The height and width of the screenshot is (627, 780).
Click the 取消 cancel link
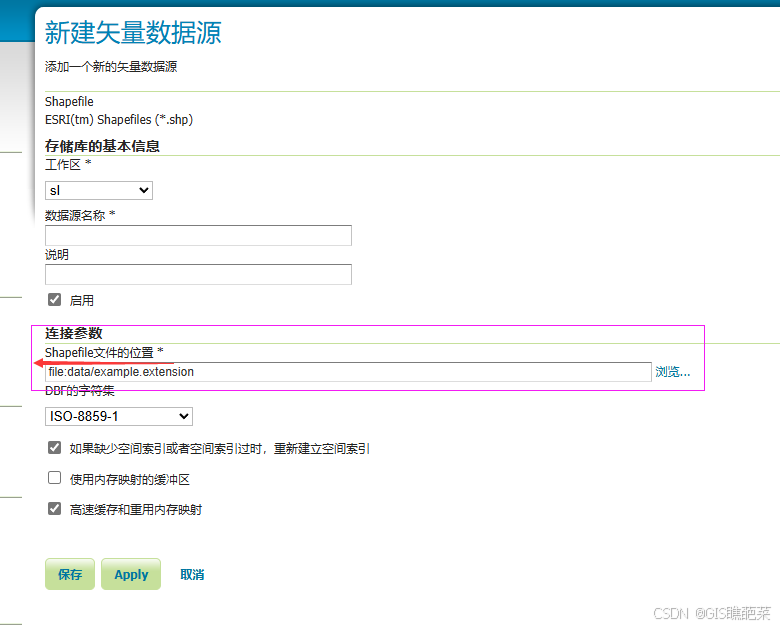192,575
